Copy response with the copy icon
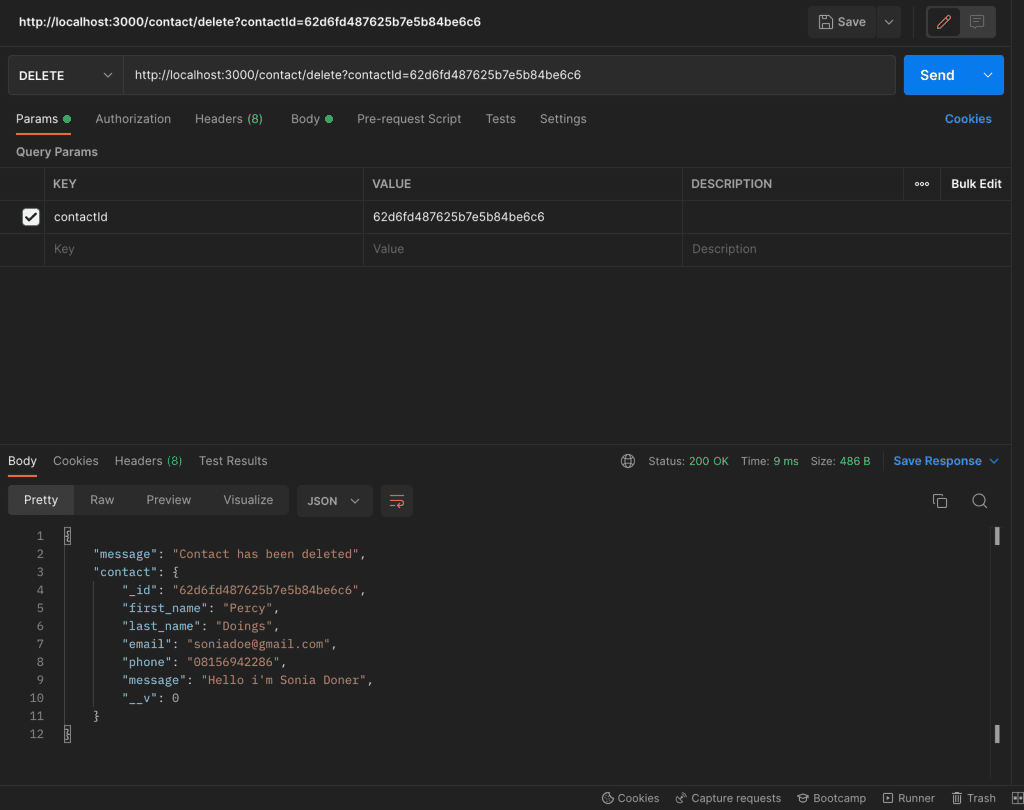Image resolution: width=1024 pixels, height=810 pixels. tap(940, 501)
